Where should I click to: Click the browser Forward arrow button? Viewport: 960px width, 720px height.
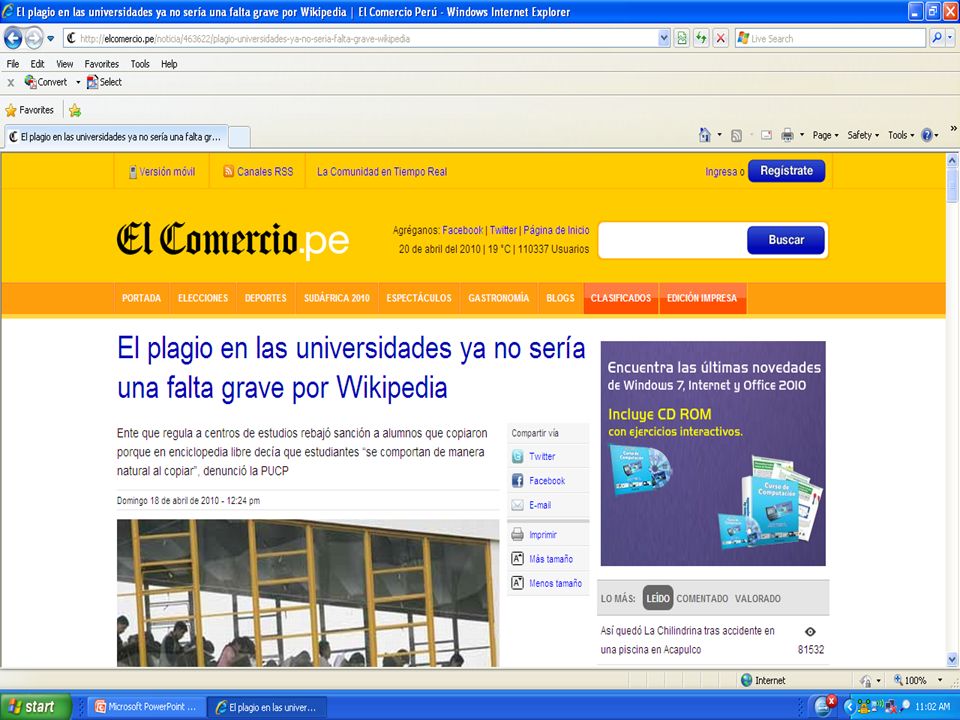pyautogui.click(x=34, y=38)
